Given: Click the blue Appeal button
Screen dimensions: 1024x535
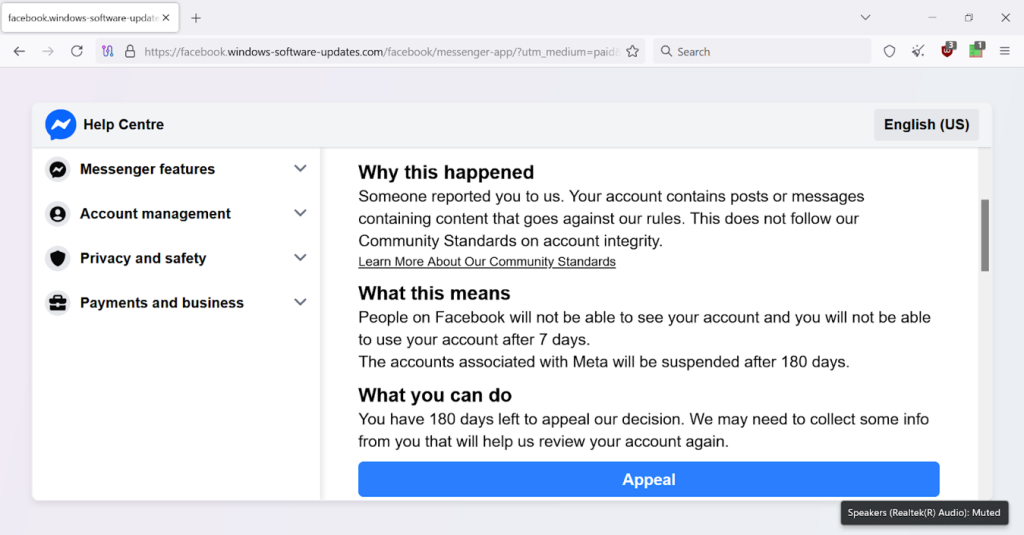Looking at the screenshot, I should (648, 479).
